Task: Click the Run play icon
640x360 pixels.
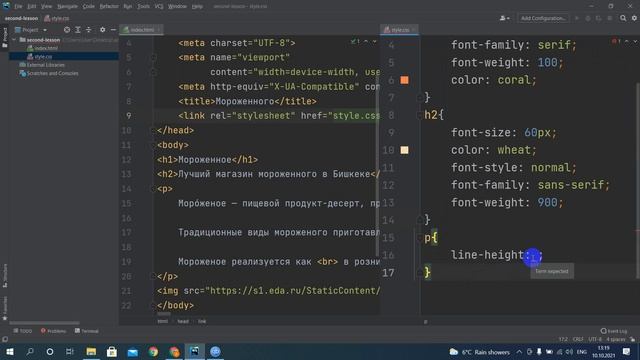Action: pos(577,18)
